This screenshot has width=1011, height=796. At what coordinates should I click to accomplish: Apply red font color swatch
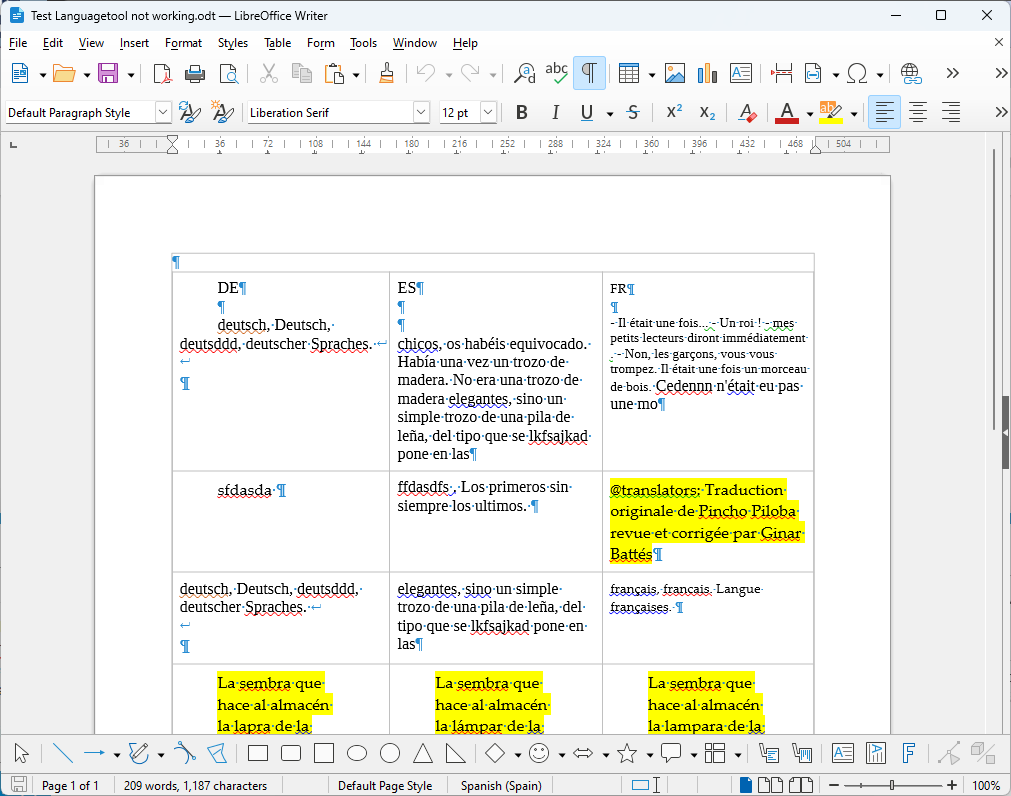(787, 113)
